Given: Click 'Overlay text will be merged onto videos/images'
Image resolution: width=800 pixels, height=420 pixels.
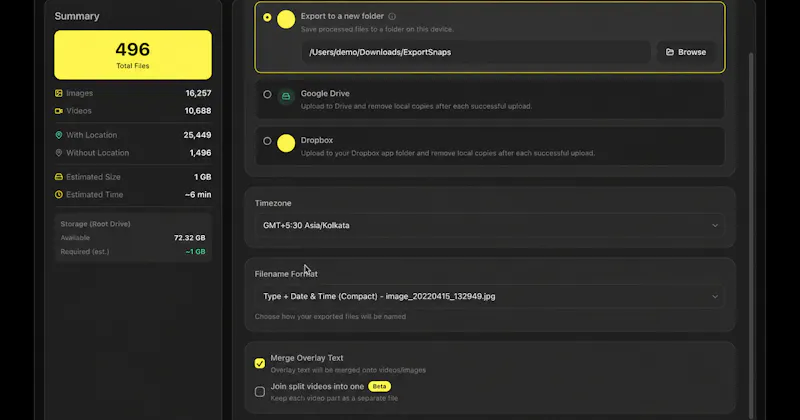Looking at the screenshot, I should [x=348, y=370].
